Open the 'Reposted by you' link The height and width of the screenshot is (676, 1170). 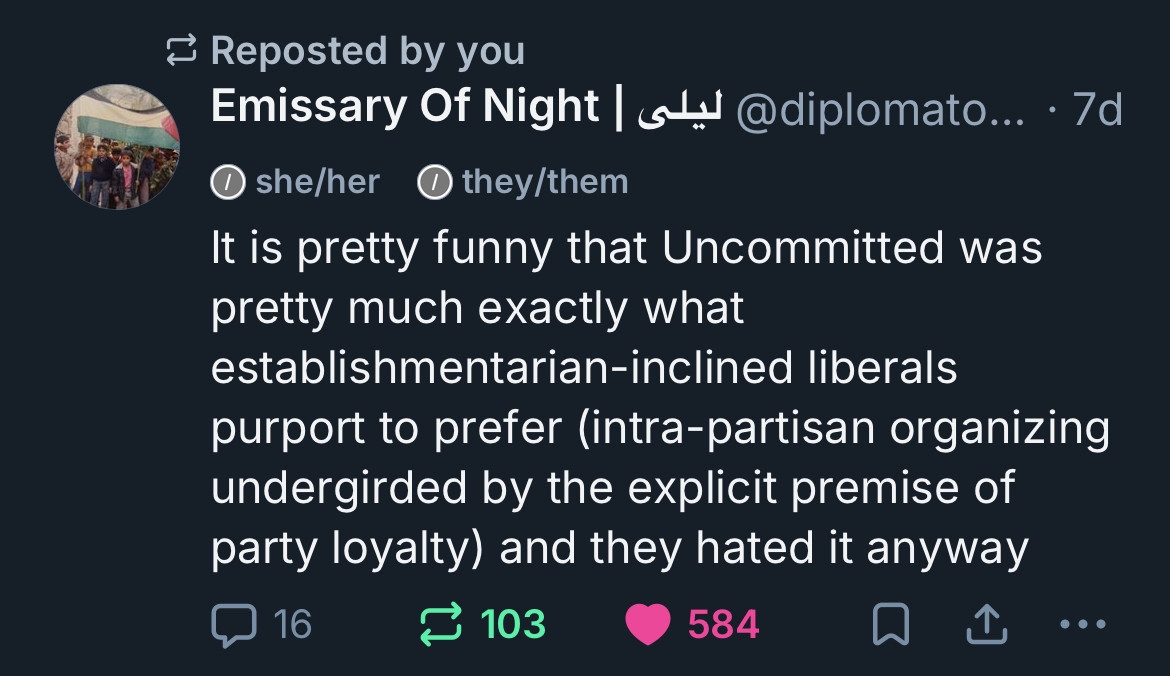[367, 51]
